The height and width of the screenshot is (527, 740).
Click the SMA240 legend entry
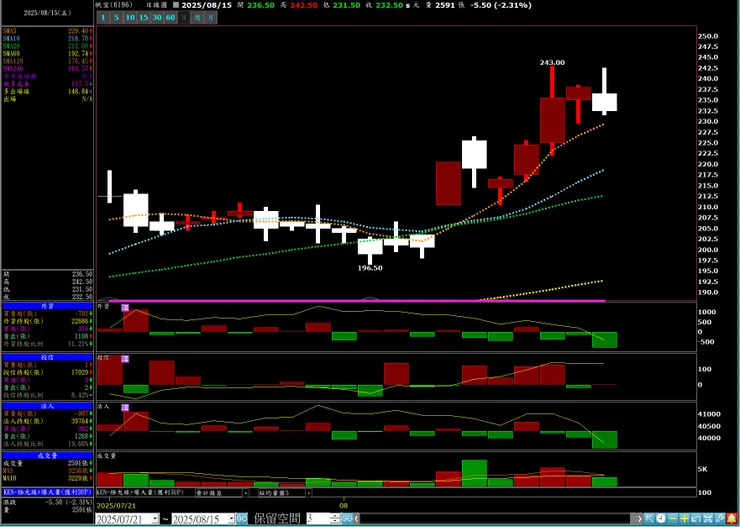[x=47, y=68]
